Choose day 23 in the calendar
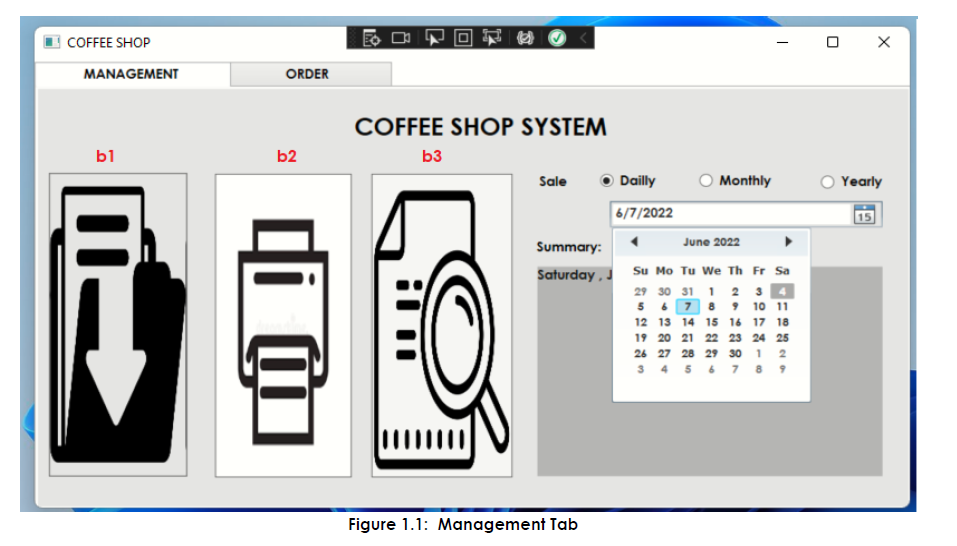This screenshot has height=546, width=957. [x=735, y=338]
